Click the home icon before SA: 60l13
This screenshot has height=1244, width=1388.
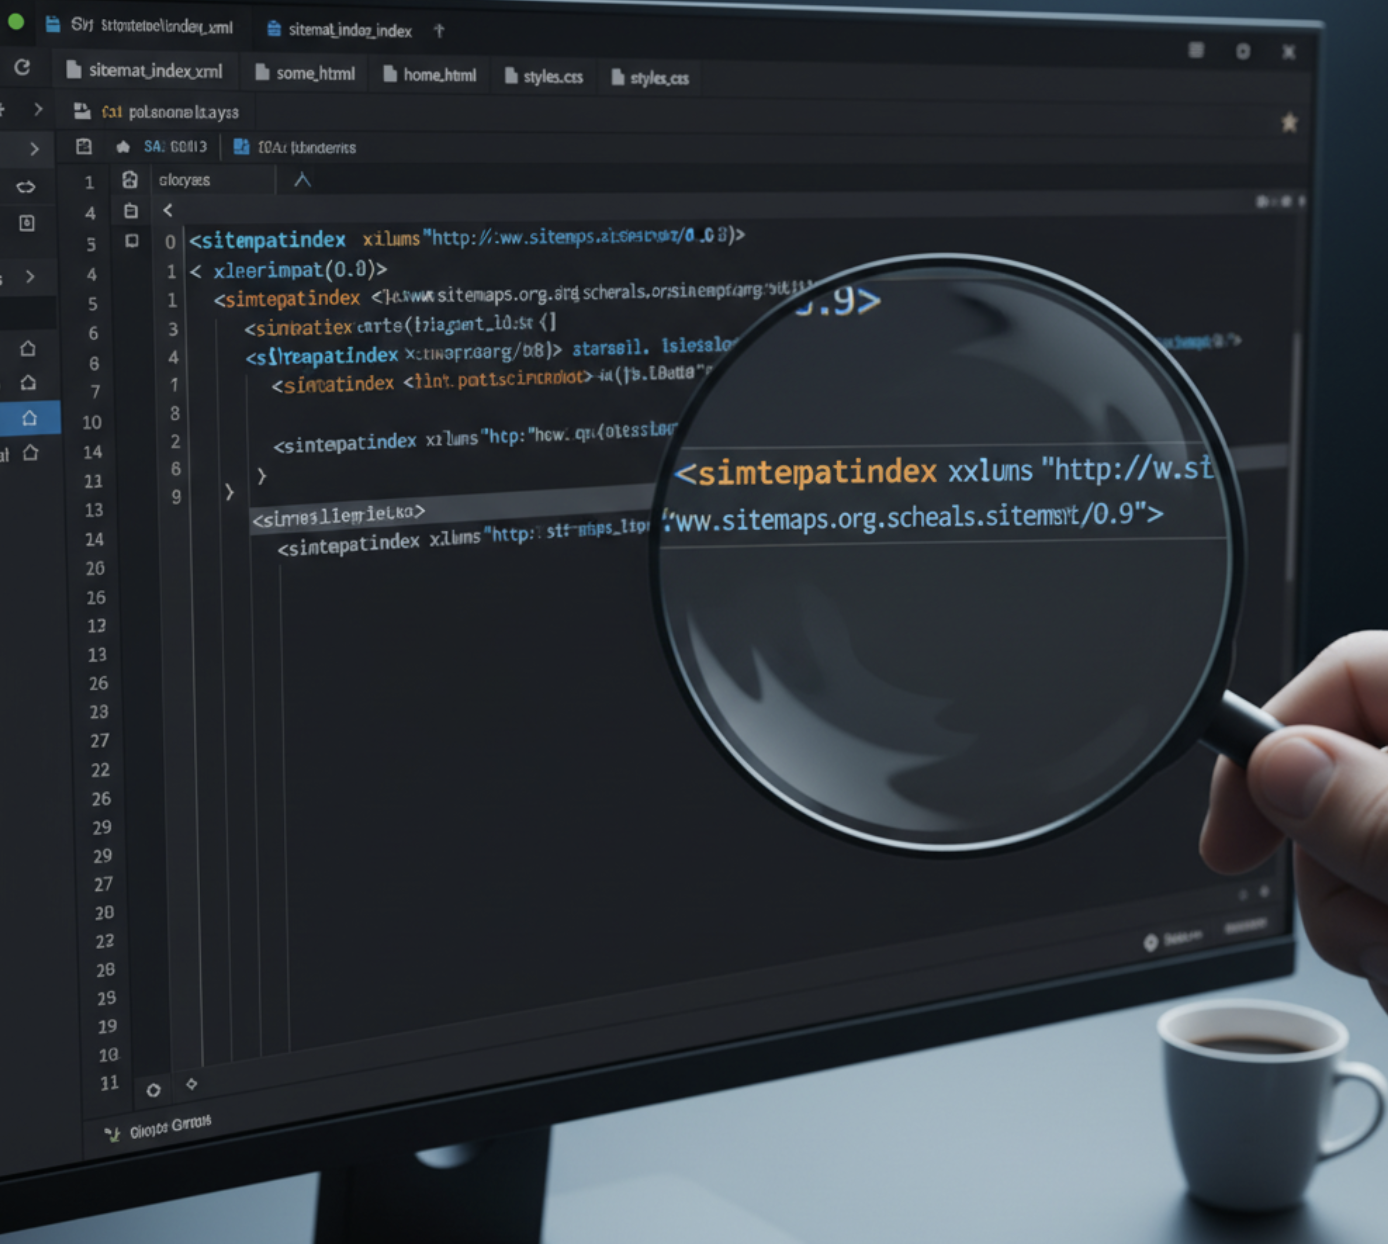(x=123, y=147)
